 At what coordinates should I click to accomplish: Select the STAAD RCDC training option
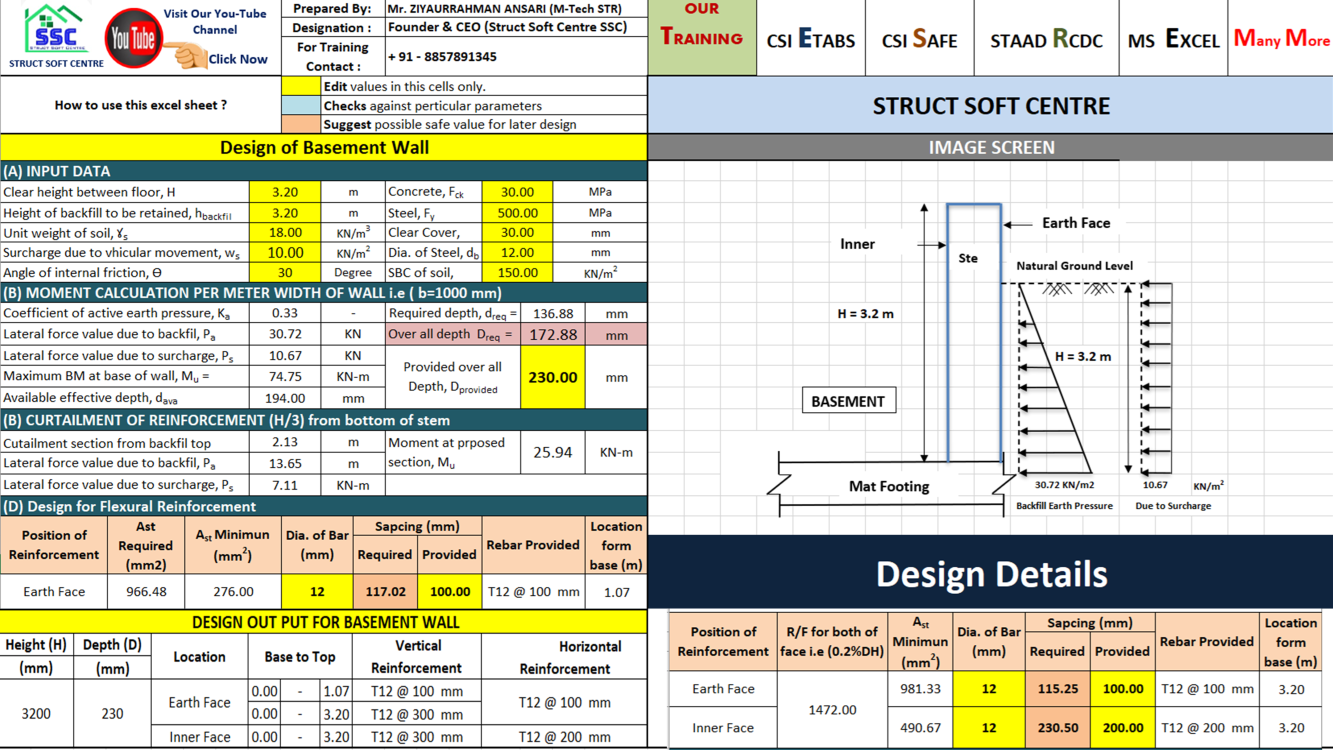tap(1046, 40)
